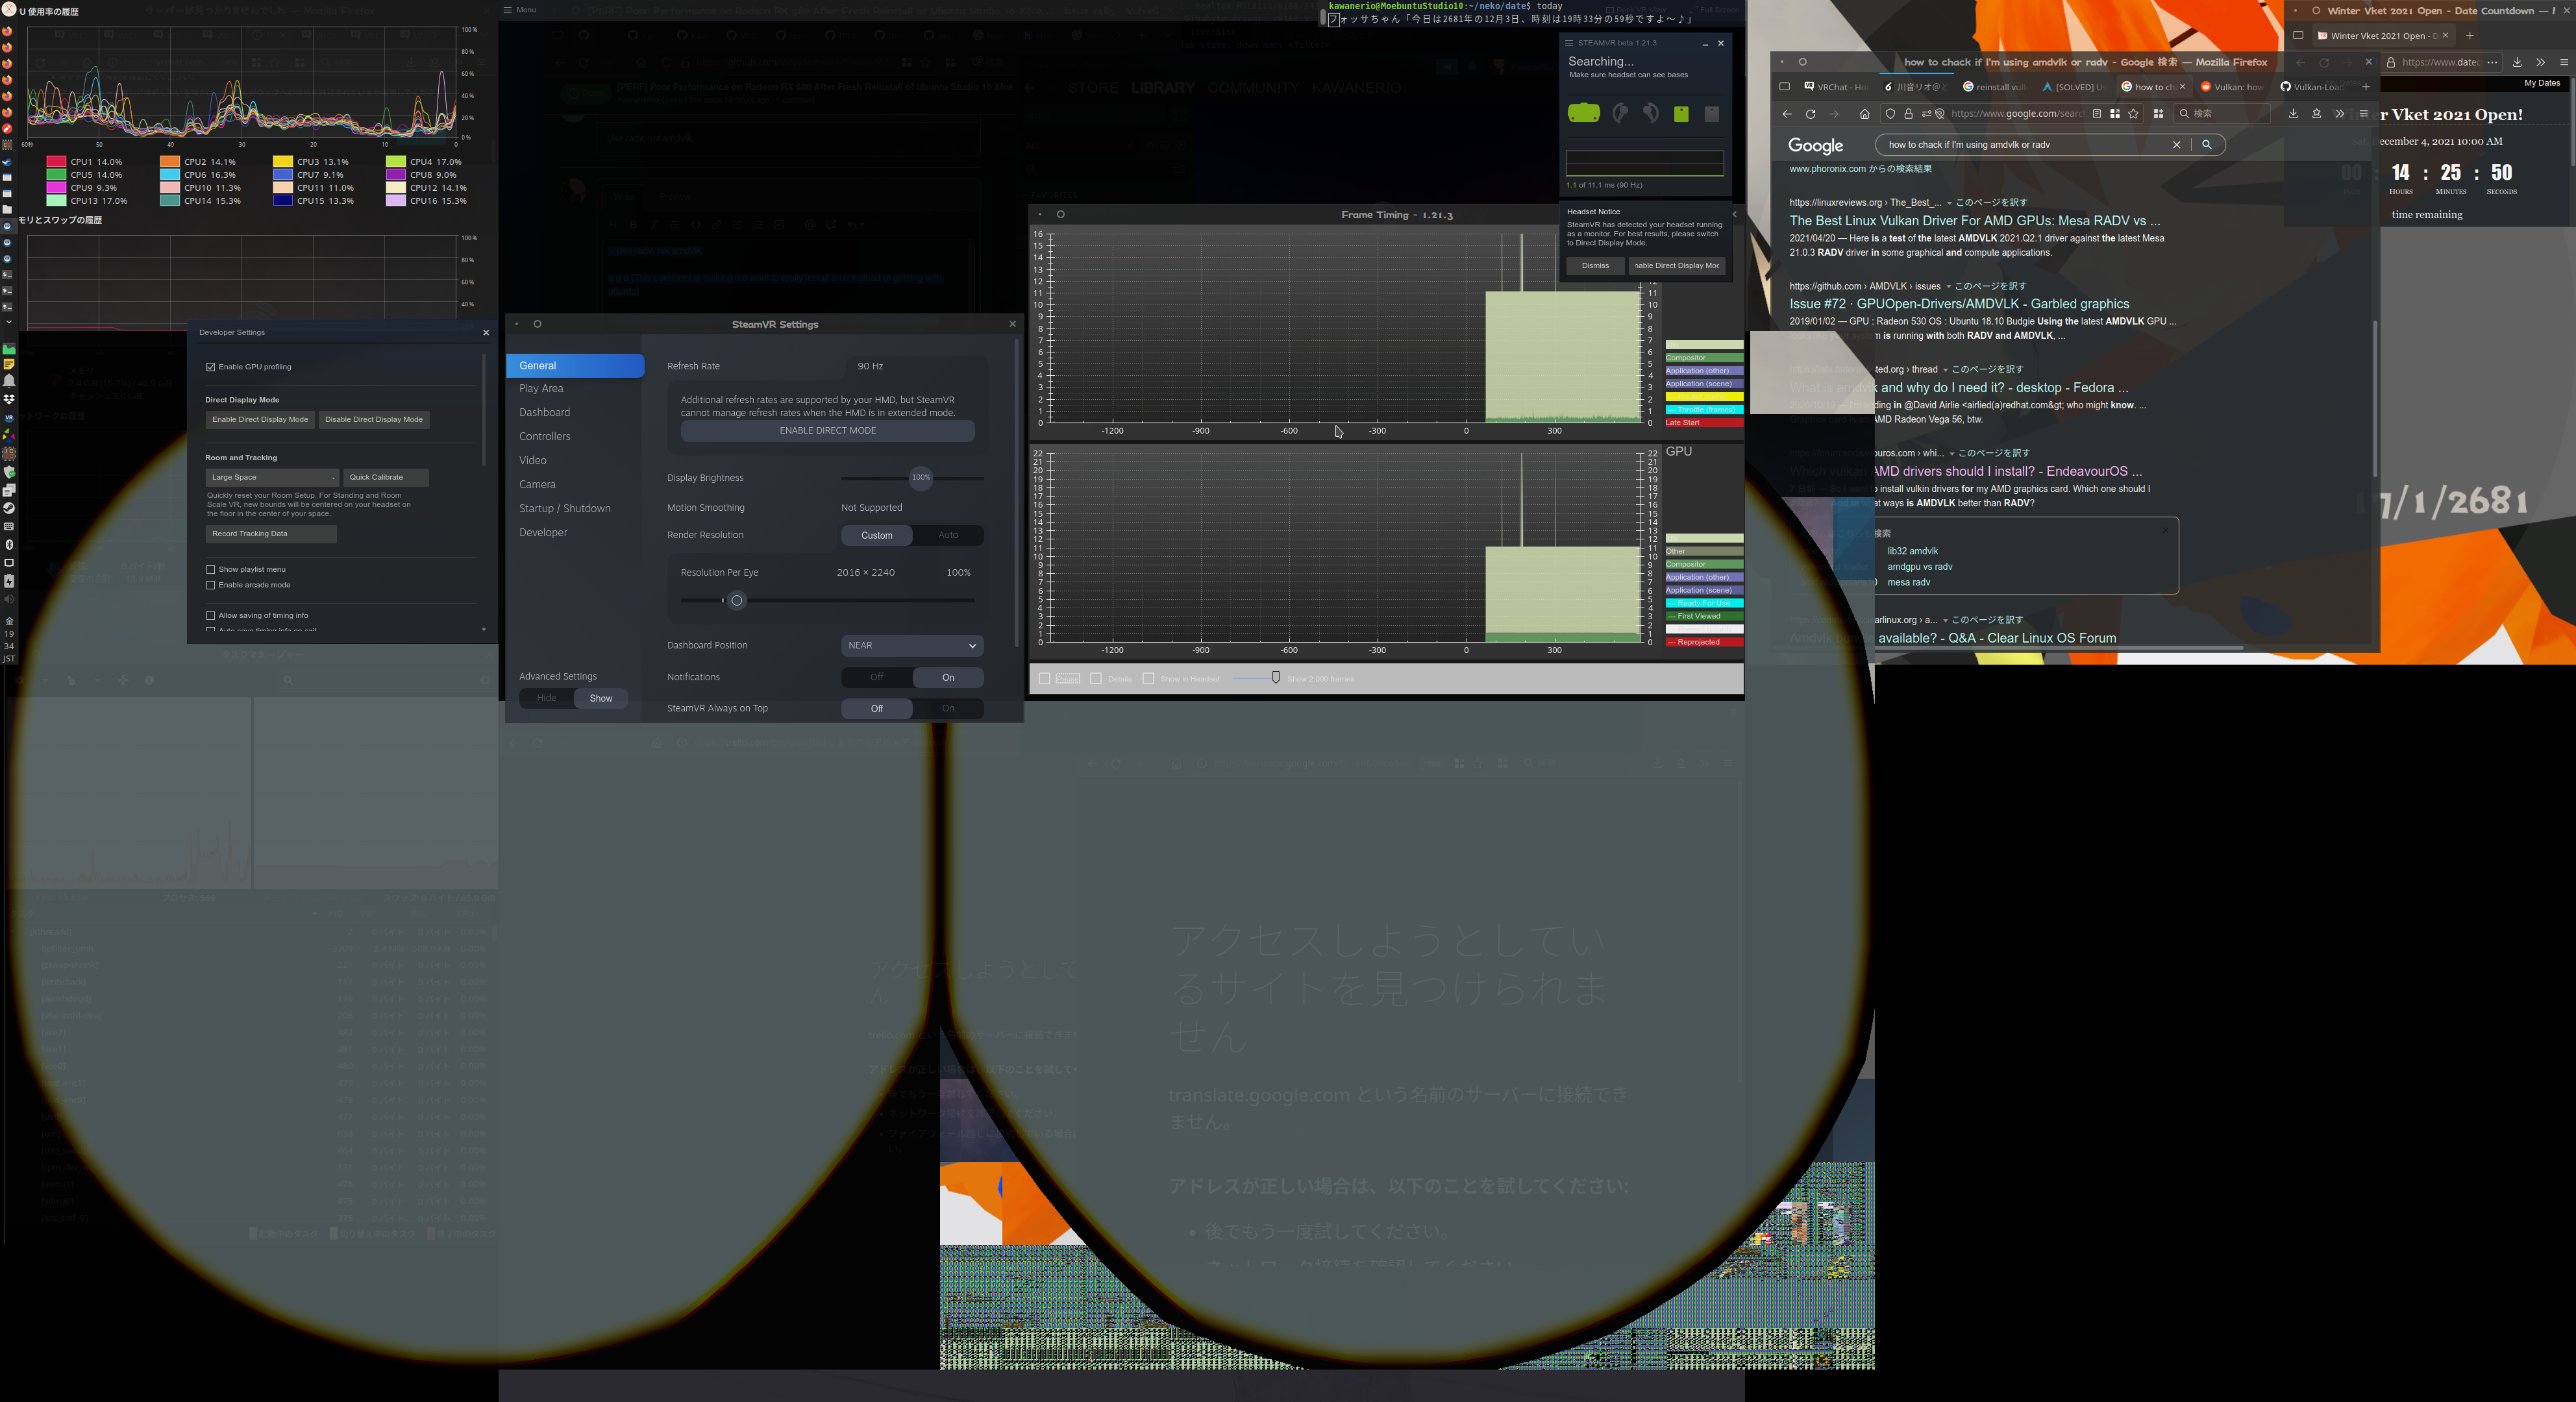Go back in the Firefox Google window
The width and height of the screenshot is (2576, 1402).
click(x=1787, y=114)
